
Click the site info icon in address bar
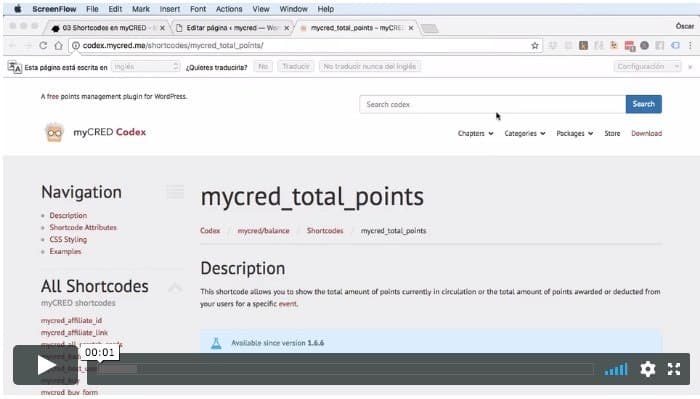[76, 46]
